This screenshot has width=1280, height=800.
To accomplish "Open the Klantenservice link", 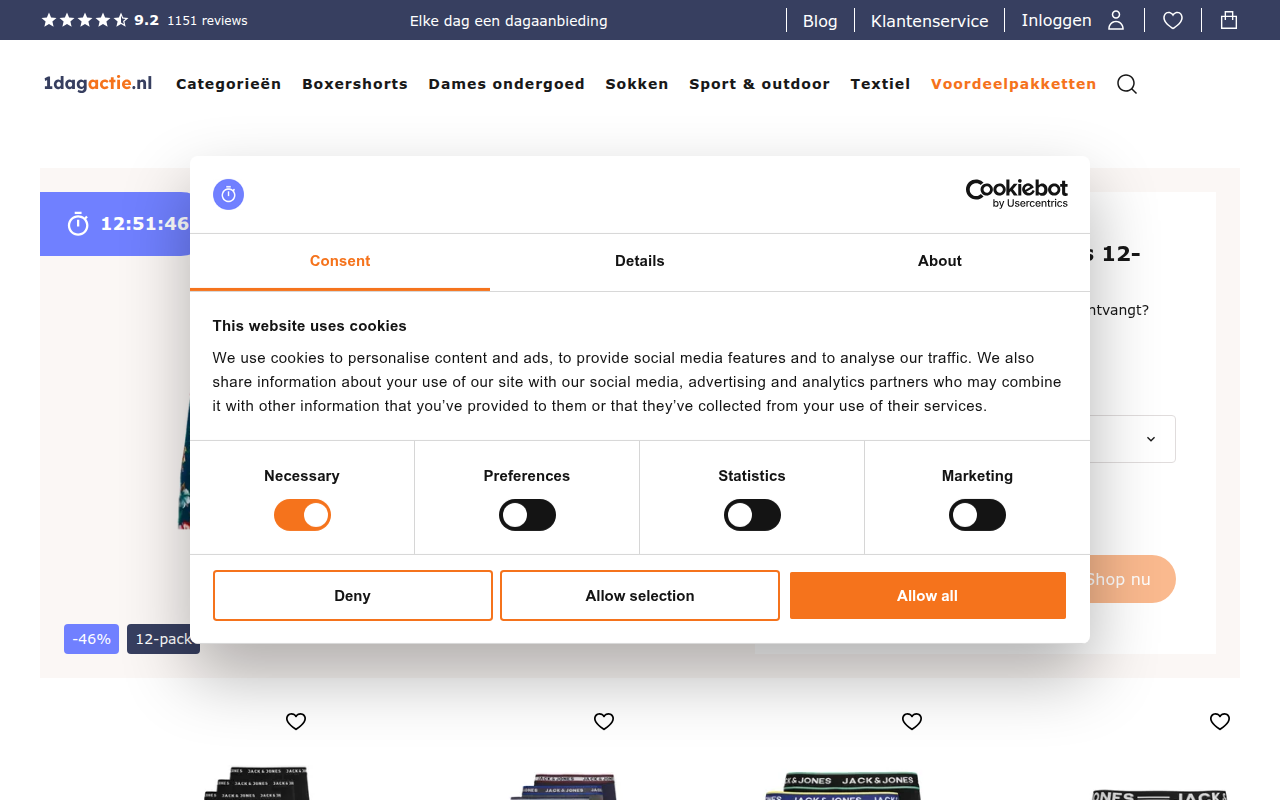I will coord(930,21).
